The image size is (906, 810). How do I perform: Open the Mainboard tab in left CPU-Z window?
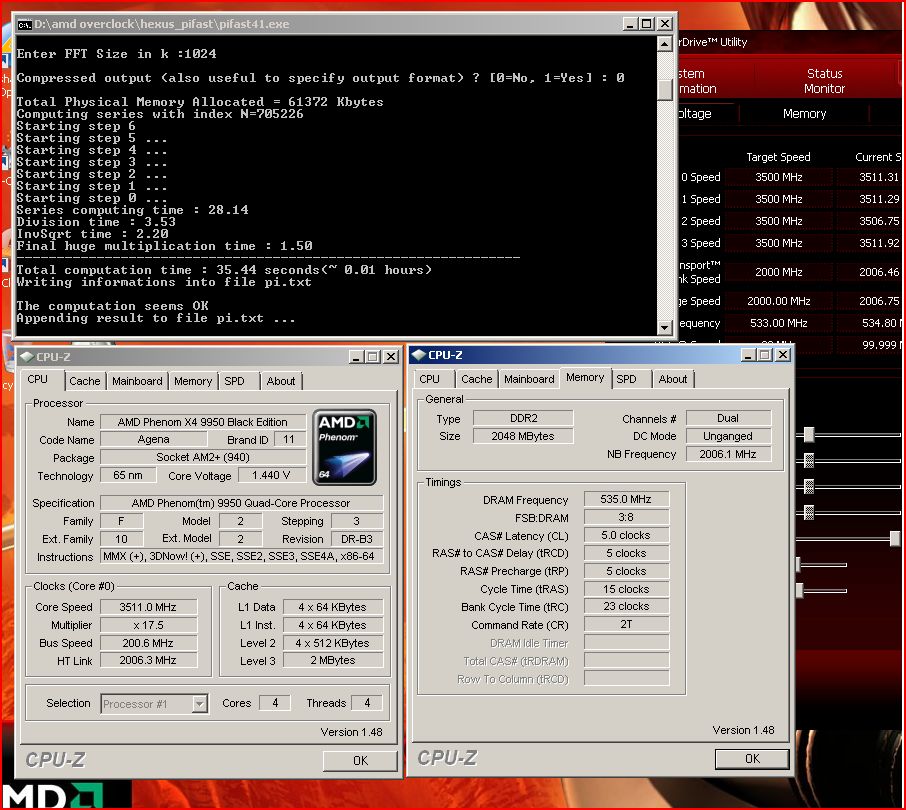click(x=137, y=381)
